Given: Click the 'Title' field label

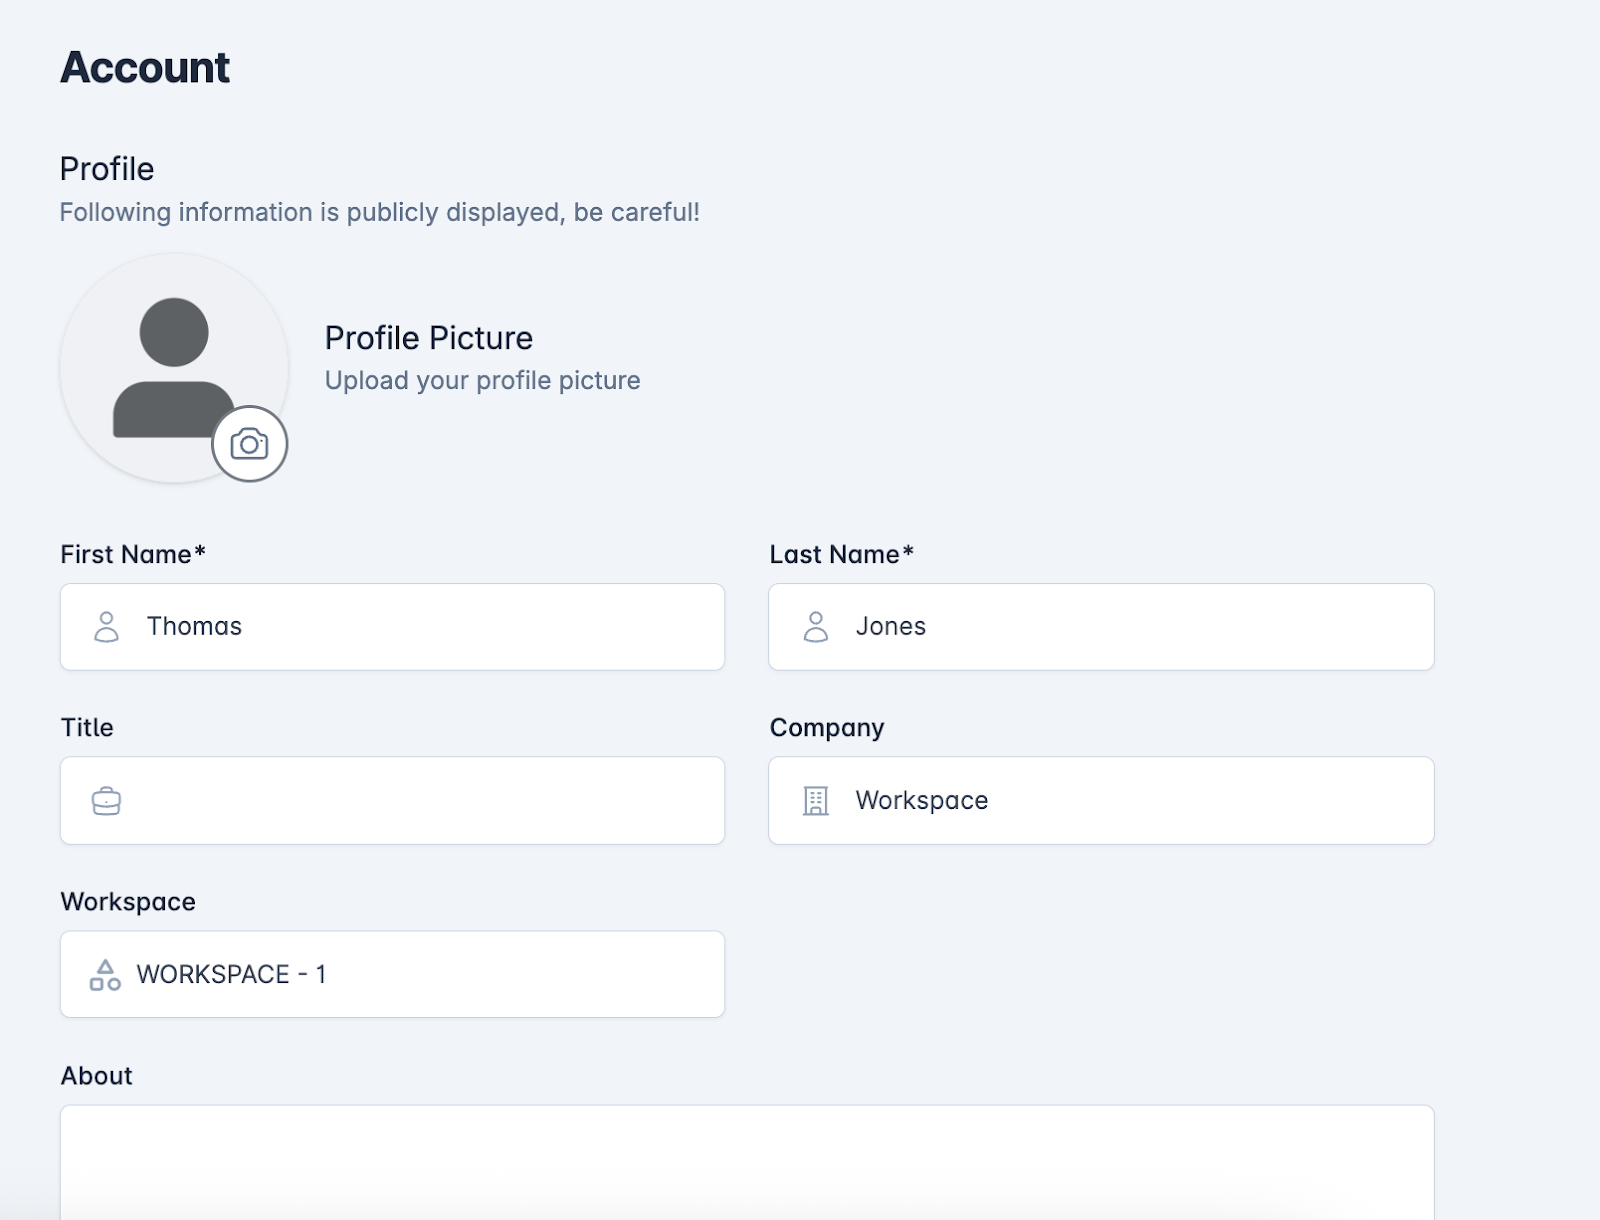Looking at the screenshot, I should coord(87,727).
